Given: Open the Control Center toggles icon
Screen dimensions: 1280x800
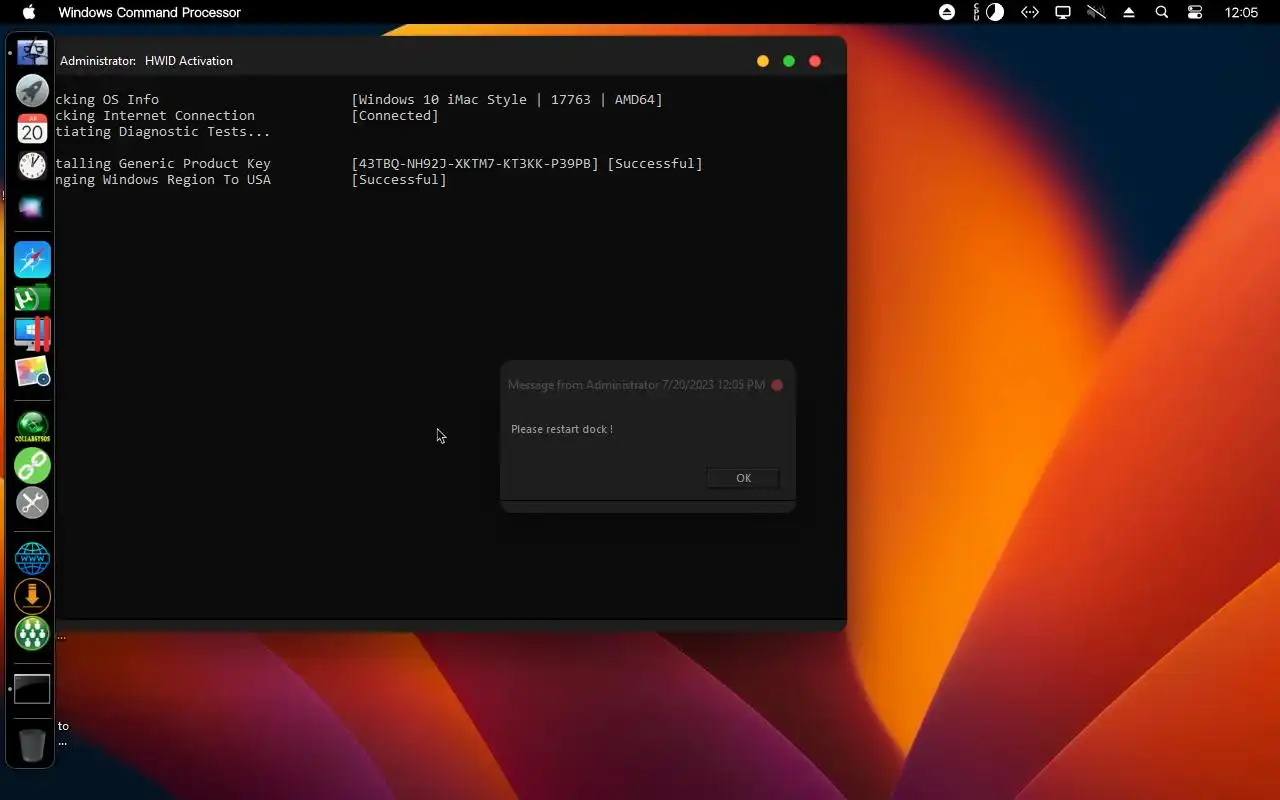Looking at the screenshot, I should click(1195, 12).
